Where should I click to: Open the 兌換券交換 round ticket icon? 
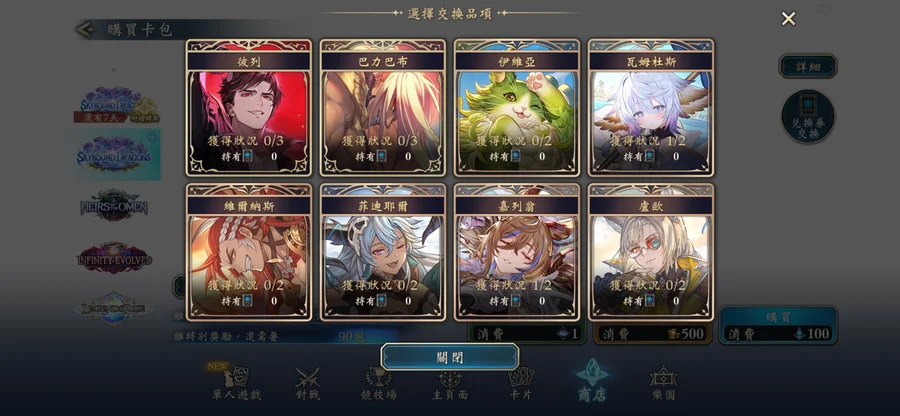coord(808,116)
